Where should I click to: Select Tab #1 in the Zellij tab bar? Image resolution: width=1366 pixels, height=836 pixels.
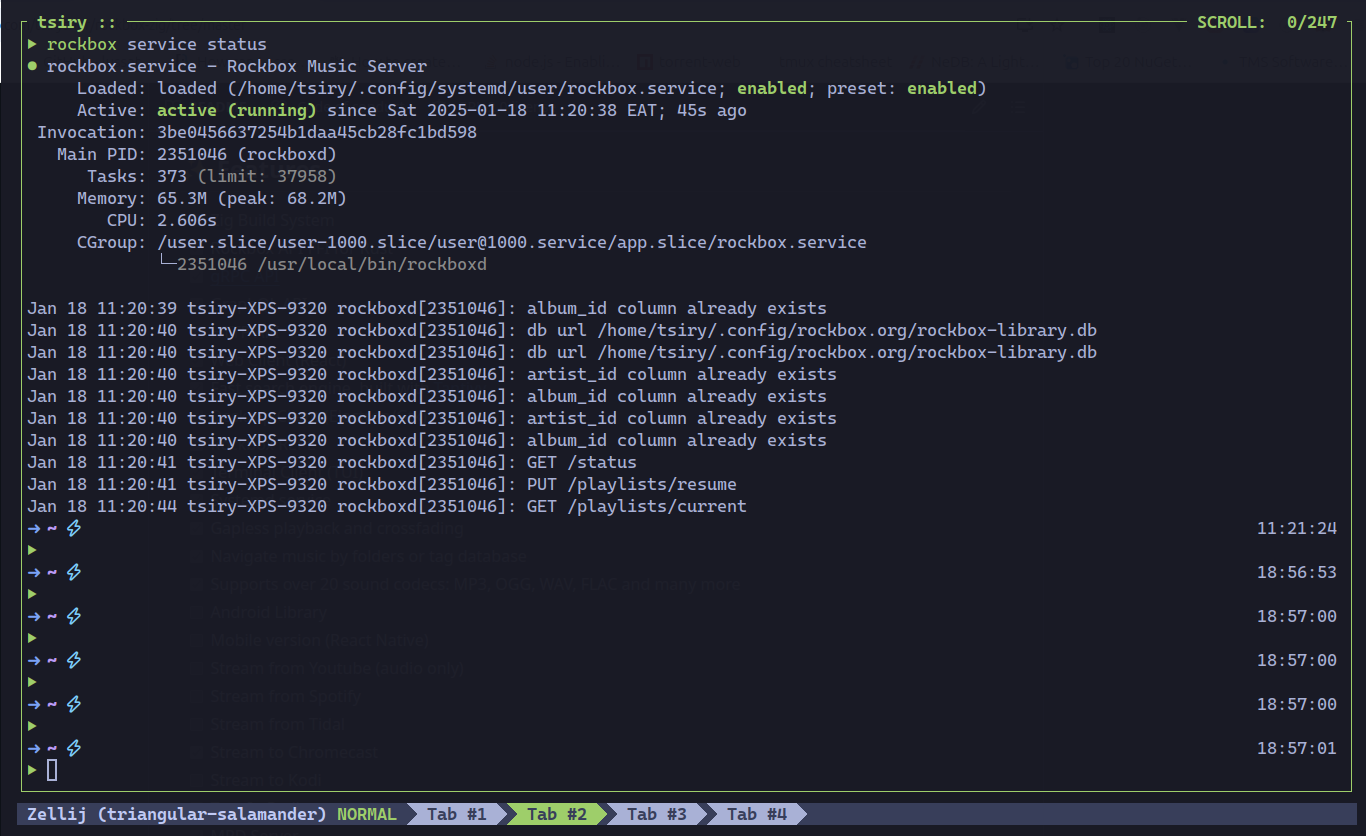(x=455, y=814)
